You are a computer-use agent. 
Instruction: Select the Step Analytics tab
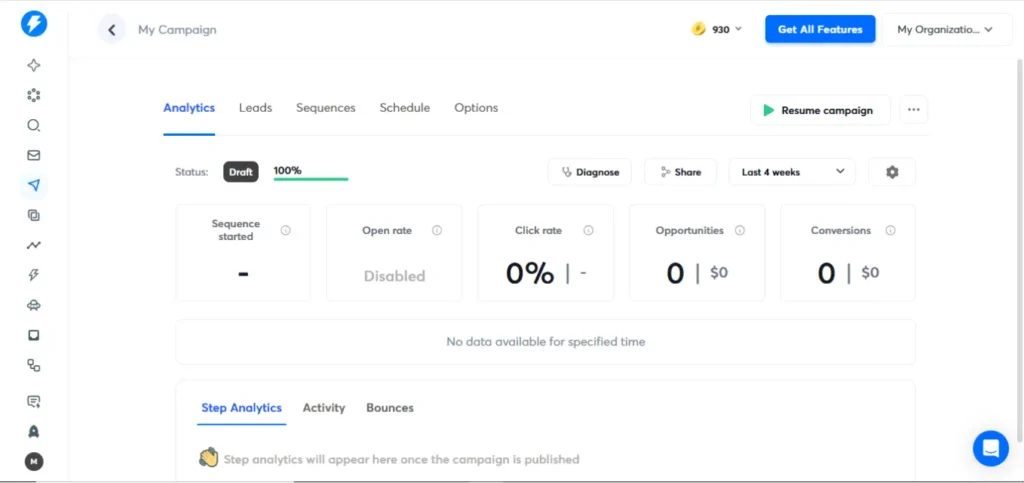242,408
